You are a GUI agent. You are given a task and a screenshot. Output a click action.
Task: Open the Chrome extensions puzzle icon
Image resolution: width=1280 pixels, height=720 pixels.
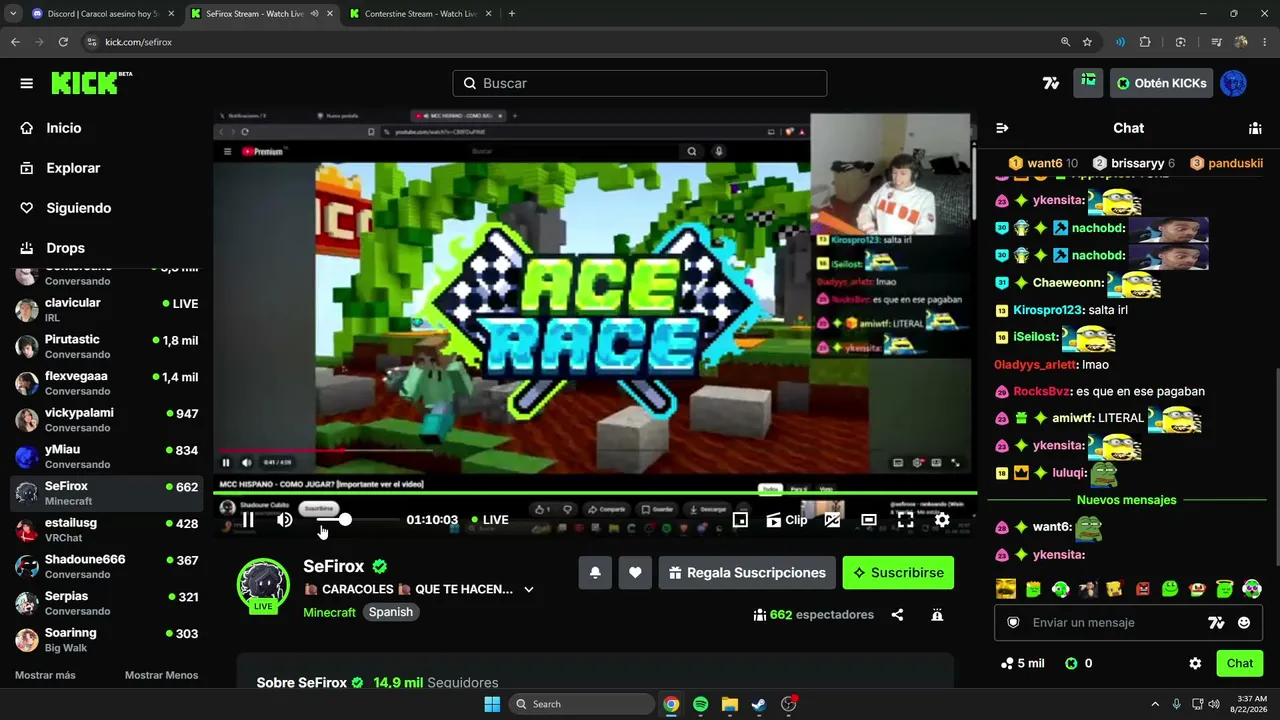point(1145,42)
